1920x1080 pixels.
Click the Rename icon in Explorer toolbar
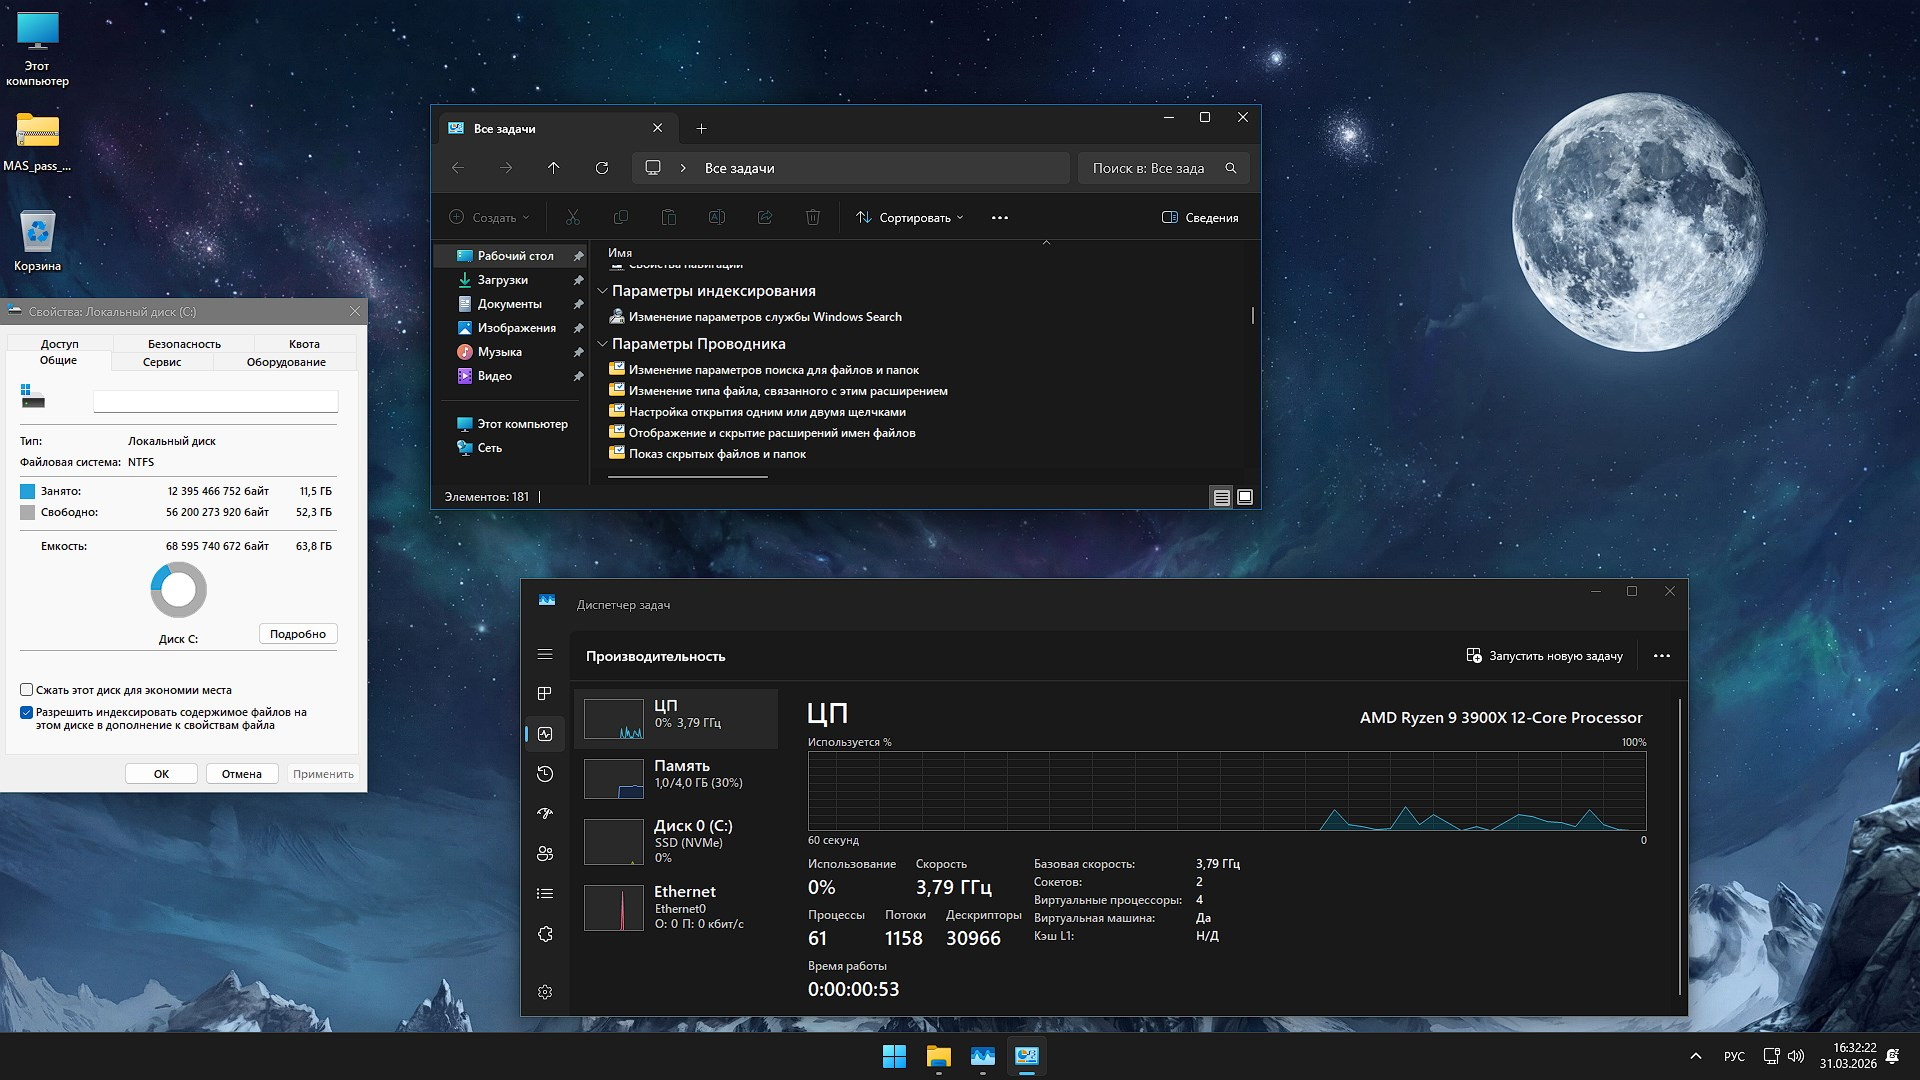pos(716,217)
